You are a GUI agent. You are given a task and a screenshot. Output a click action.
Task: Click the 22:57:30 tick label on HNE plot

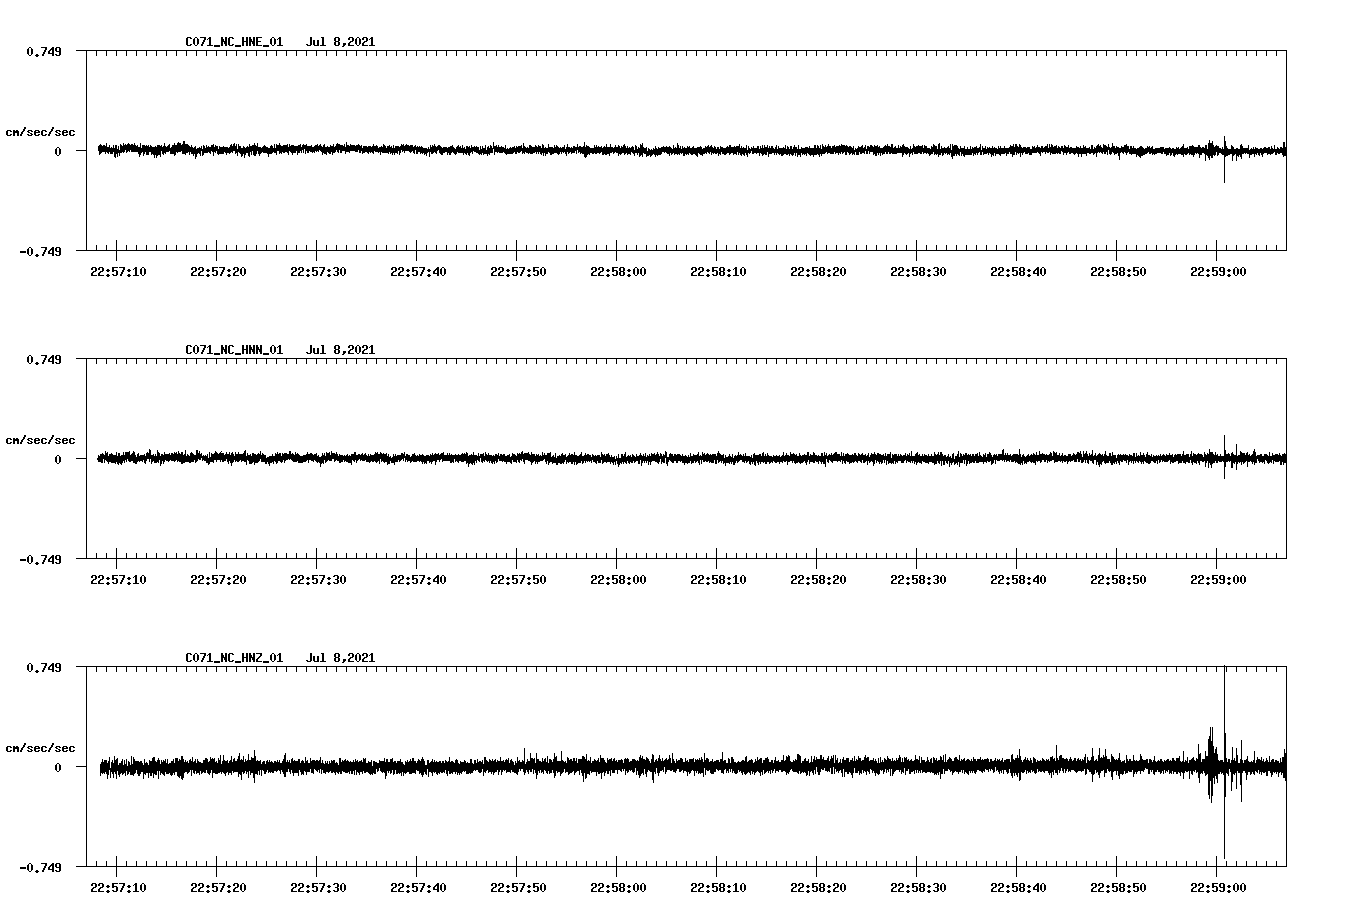pyautogui.click(x=318, y=271)
